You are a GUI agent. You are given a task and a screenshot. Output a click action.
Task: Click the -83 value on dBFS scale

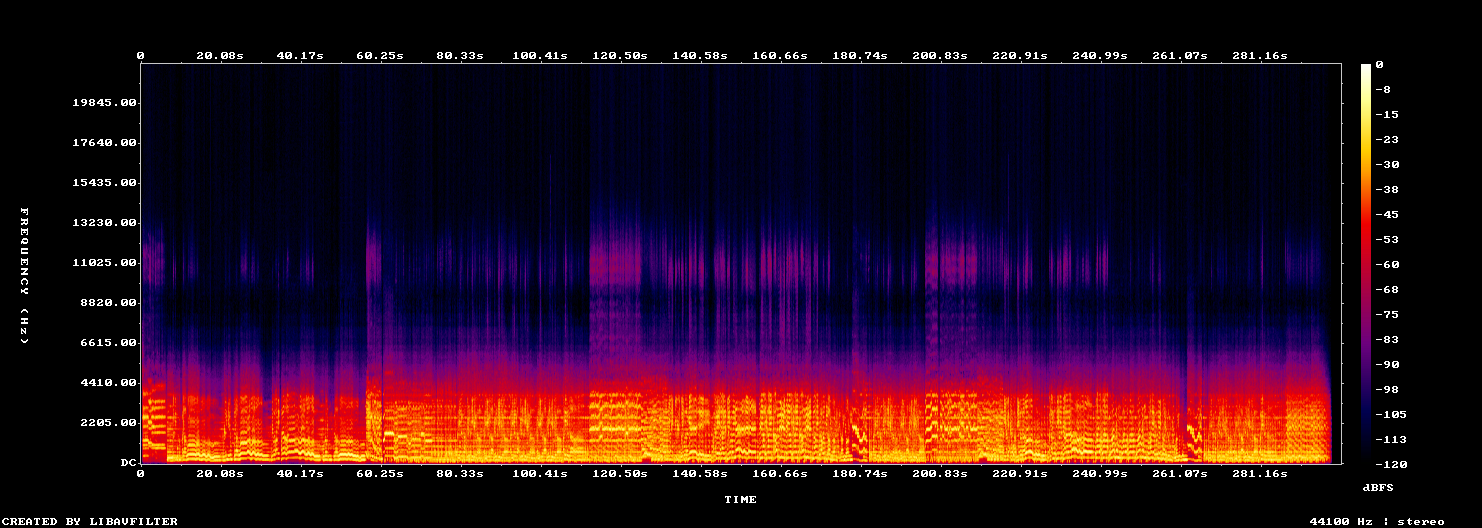click(x=1387, y=340)
